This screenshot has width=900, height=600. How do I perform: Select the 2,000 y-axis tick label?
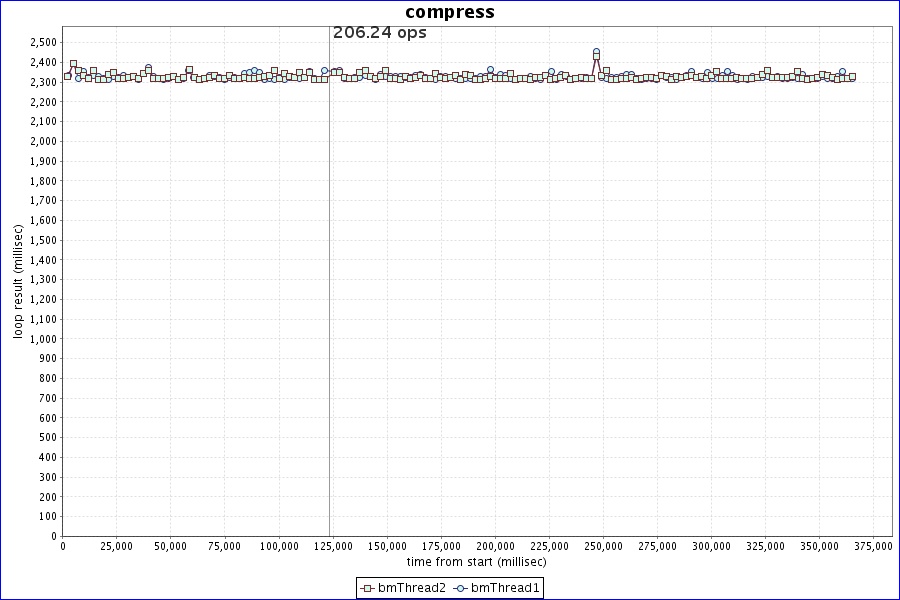point(43,141)
